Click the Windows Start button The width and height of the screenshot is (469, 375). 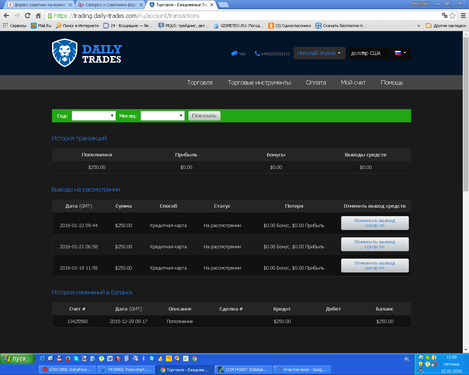[x=17, y=359]
